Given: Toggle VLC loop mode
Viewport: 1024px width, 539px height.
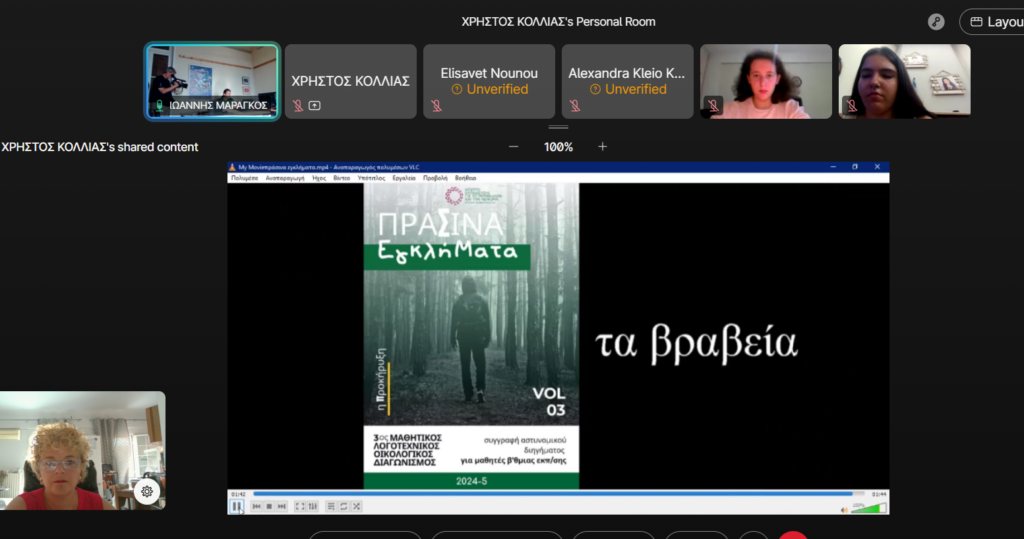Looking at the screenshot, I should tap(344, 507).
